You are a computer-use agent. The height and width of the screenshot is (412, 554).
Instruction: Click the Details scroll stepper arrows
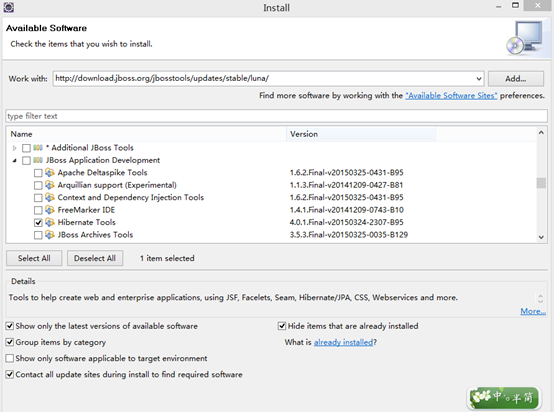tap(540, 298)
